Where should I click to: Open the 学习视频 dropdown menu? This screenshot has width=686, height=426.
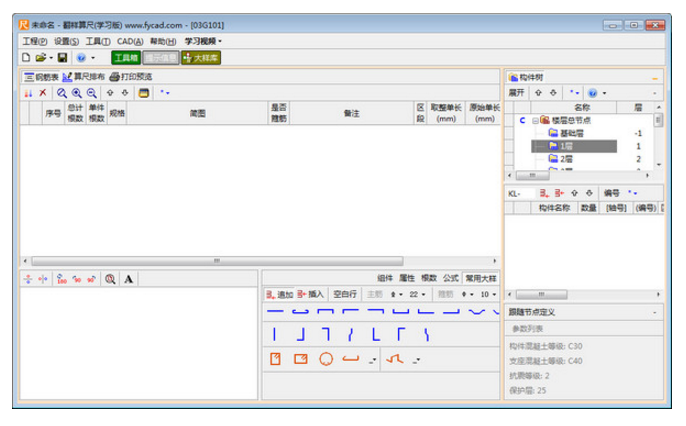(x=203, y=41)
